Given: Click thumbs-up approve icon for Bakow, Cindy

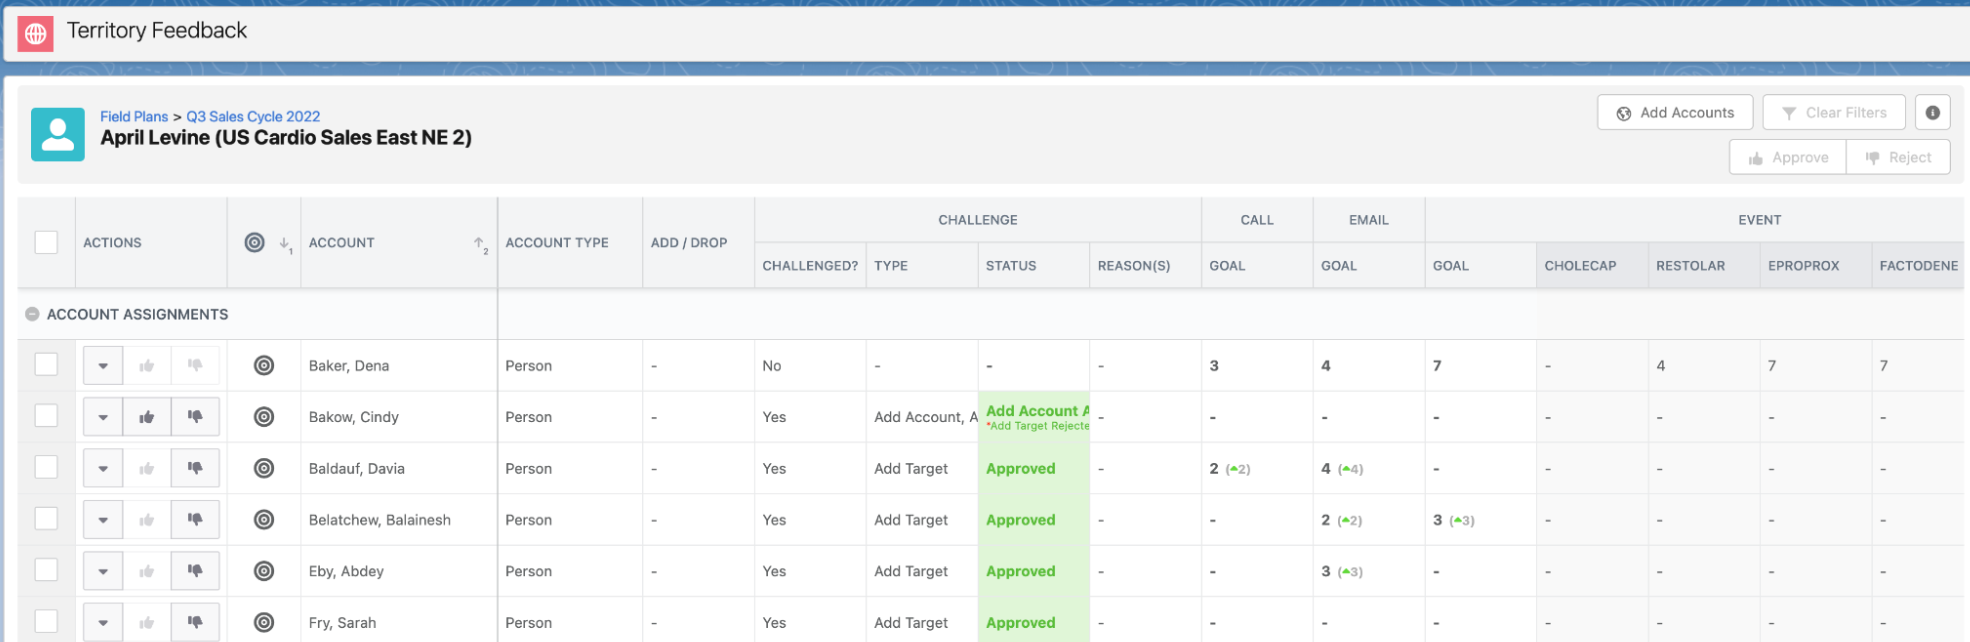Looking at the screenshot, I should click(147, 417).
